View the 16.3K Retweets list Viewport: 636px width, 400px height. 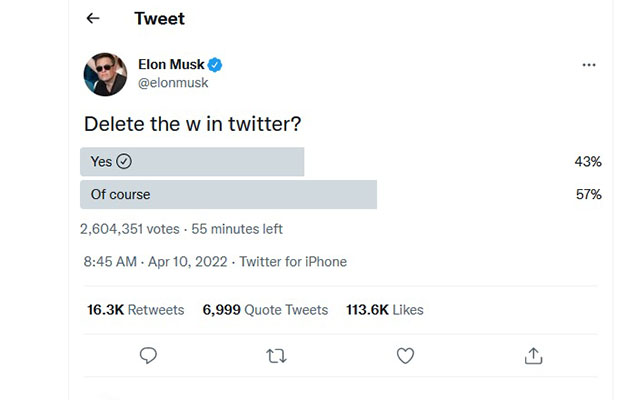[136, 310]
